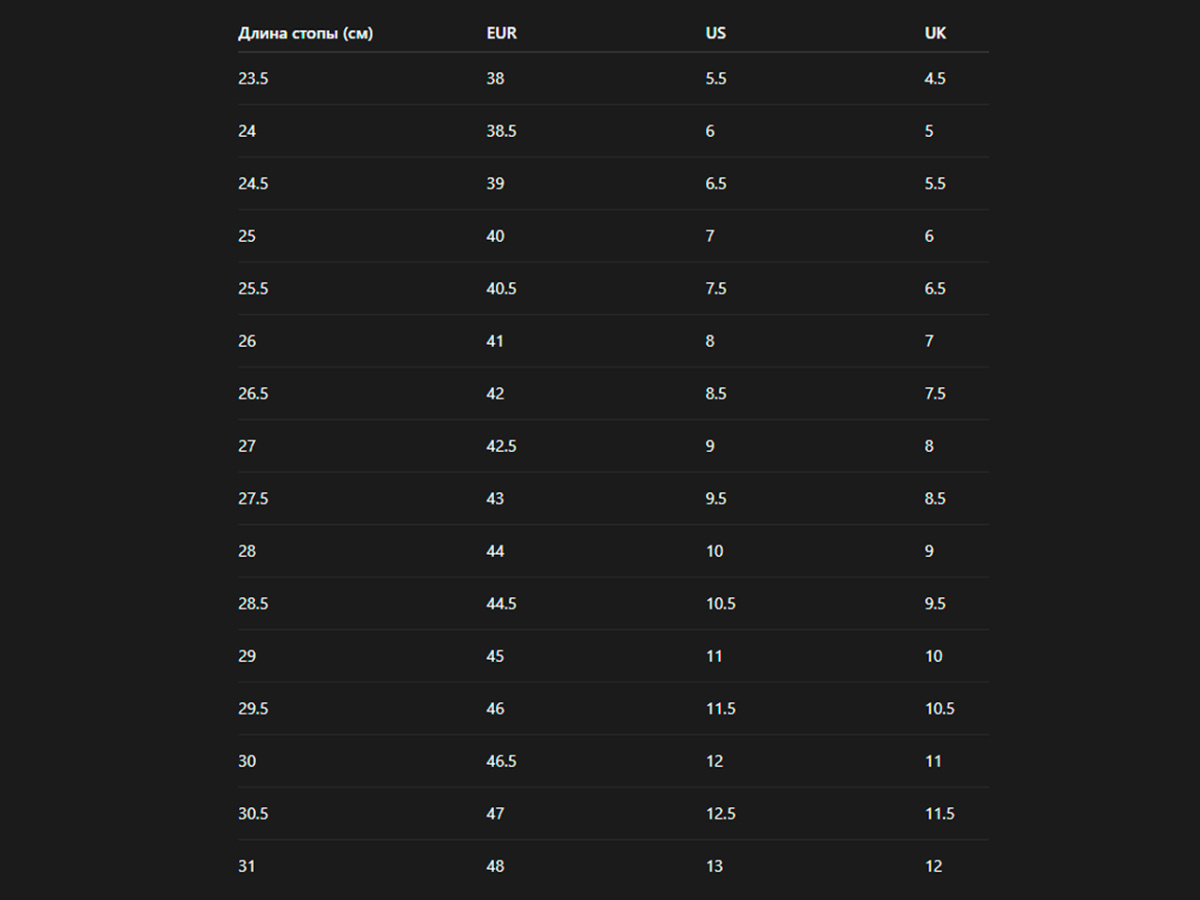Click the 28 cm foot length cell
1200x900 pixels.
pyautogui.click(x=246, y=551)
